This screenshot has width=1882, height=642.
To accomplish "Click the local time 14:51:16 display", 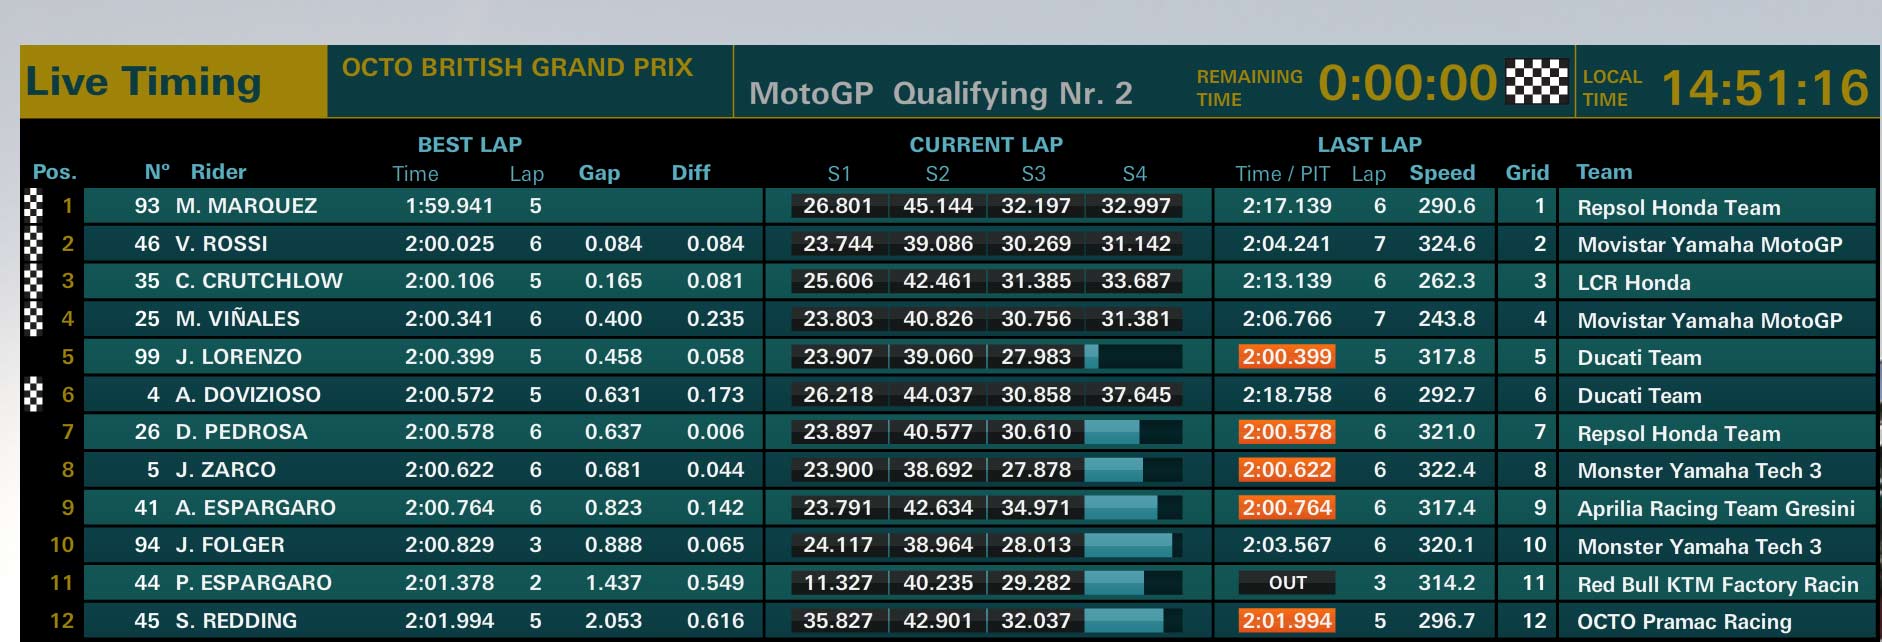I will pos(1765,87).
